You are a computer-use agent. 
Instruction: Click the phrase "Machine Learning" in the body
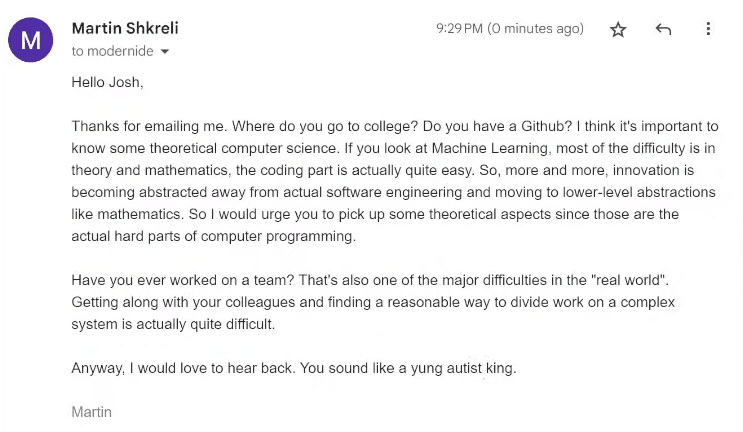coord(489,148)
